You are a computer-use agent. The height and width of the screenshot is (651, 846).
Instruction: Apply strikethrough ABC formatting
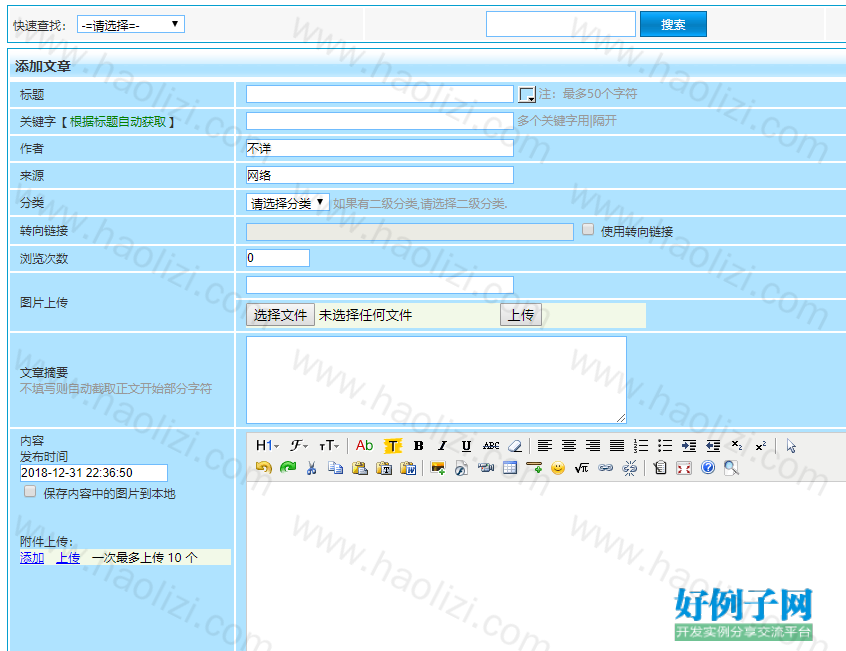(x=491, y=446)
